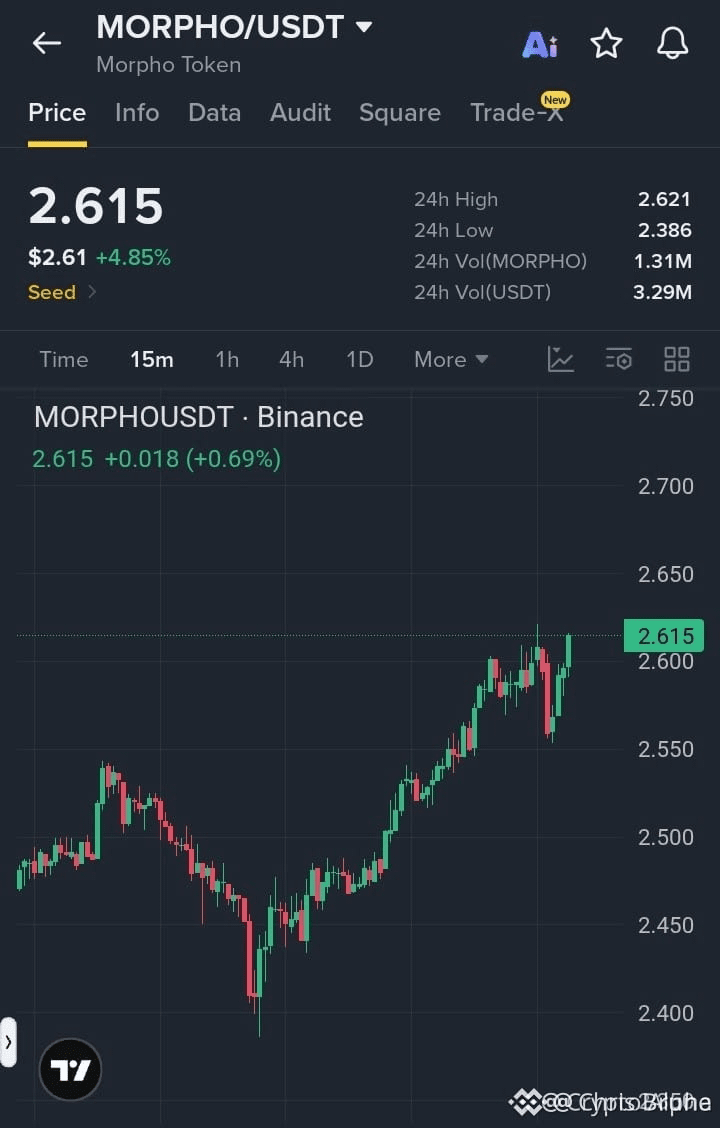Image resolution: width=720 pixels, height=1128 pixels.
Task: Click the 2.700 price axis label
Action: point(665,486)
